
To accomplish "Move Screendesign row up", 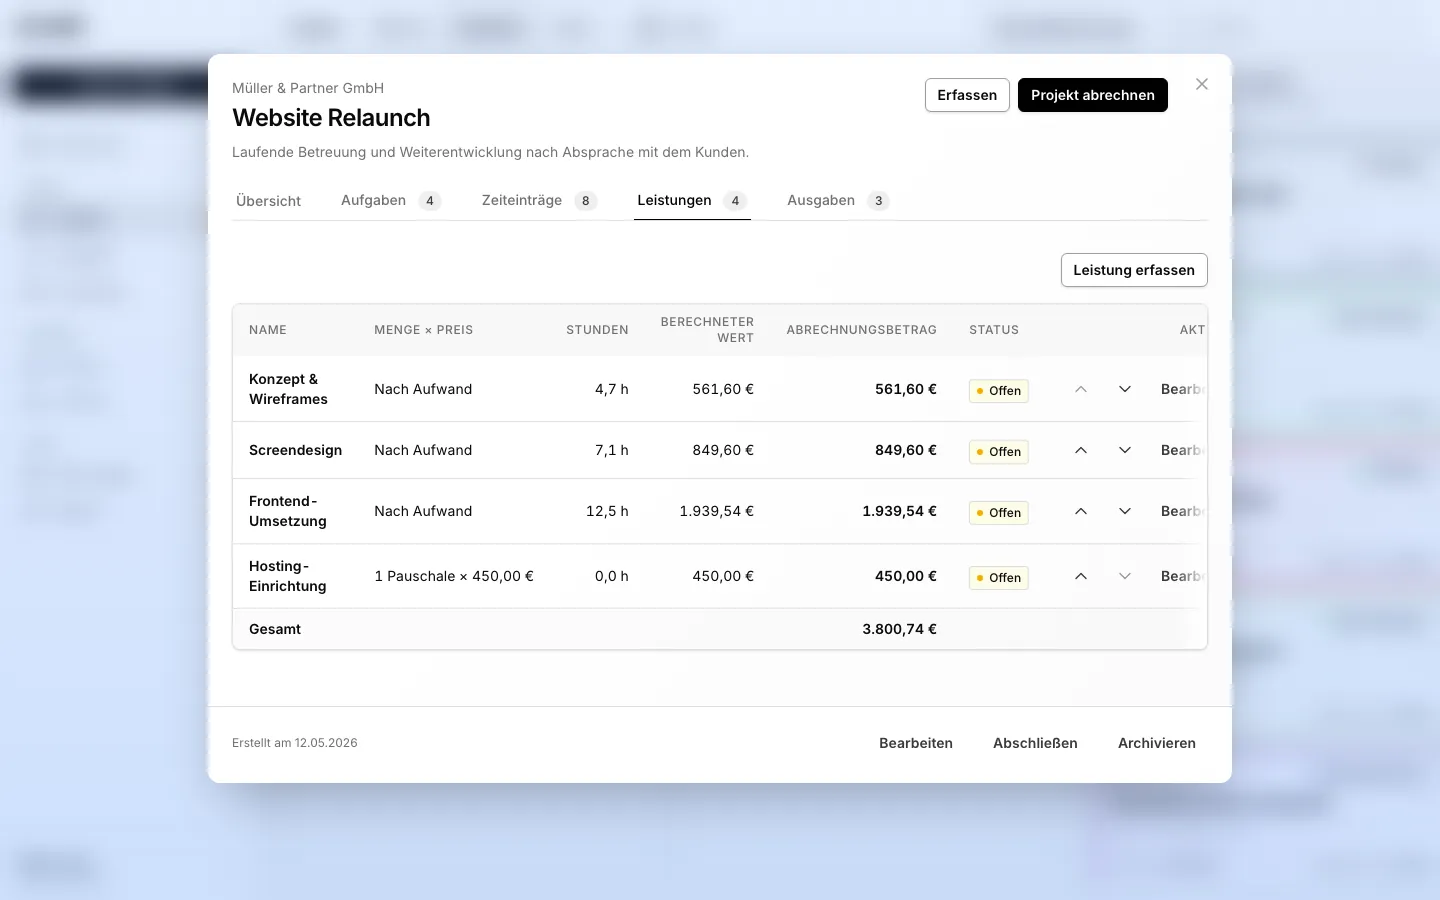I will click(x=1081, y=450).
